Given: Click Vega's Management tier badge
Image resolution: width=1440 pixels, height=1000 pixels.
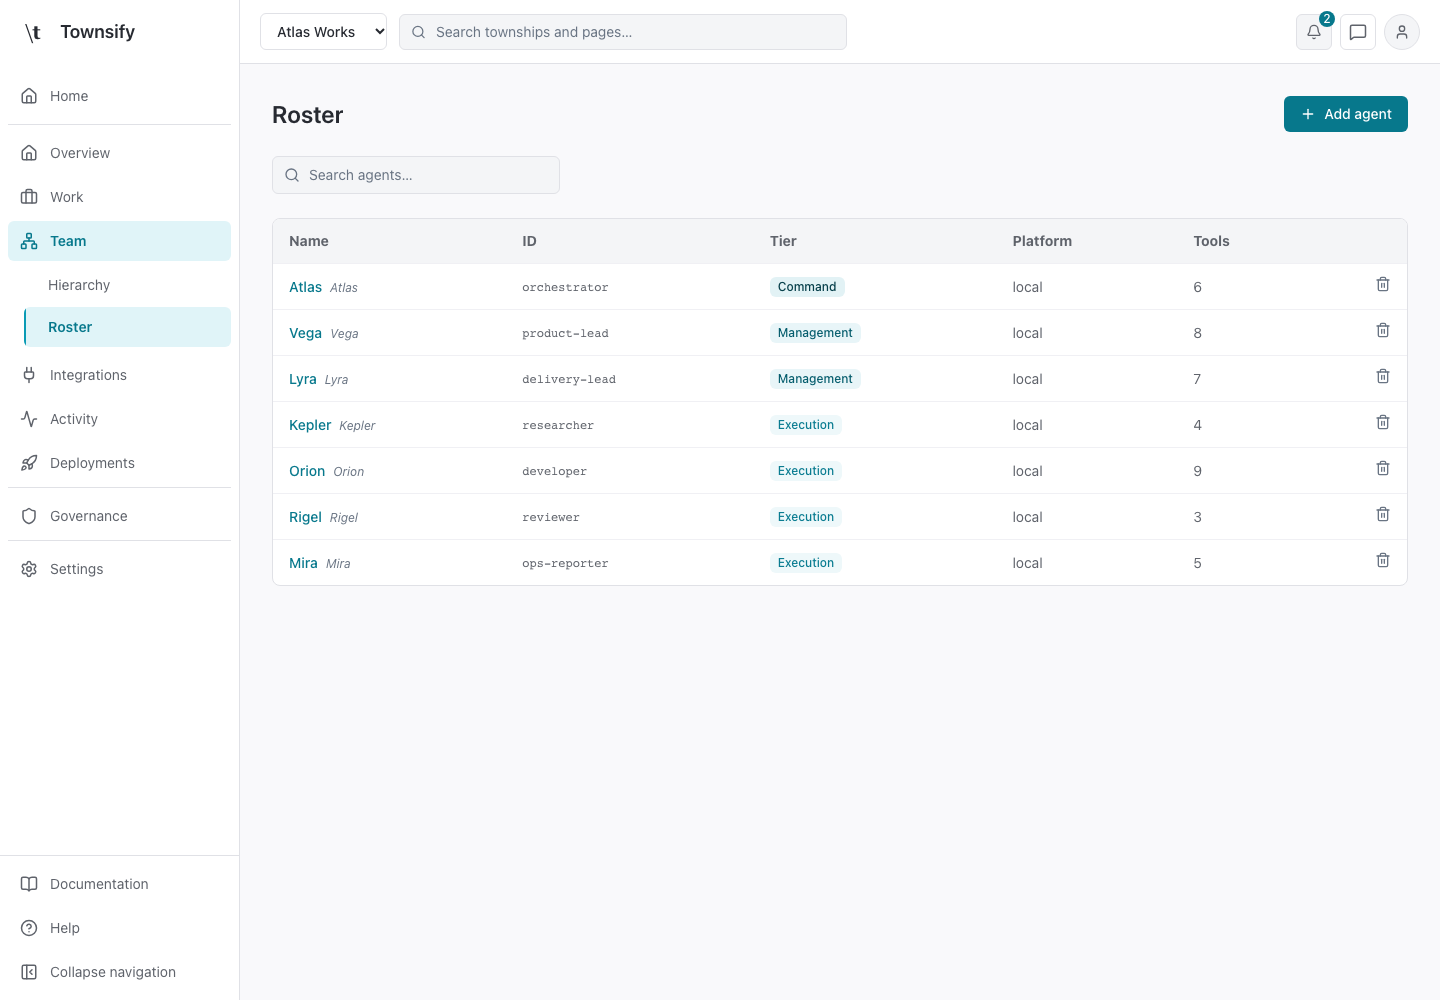Looking at the screenshot, I should (815, 333).
